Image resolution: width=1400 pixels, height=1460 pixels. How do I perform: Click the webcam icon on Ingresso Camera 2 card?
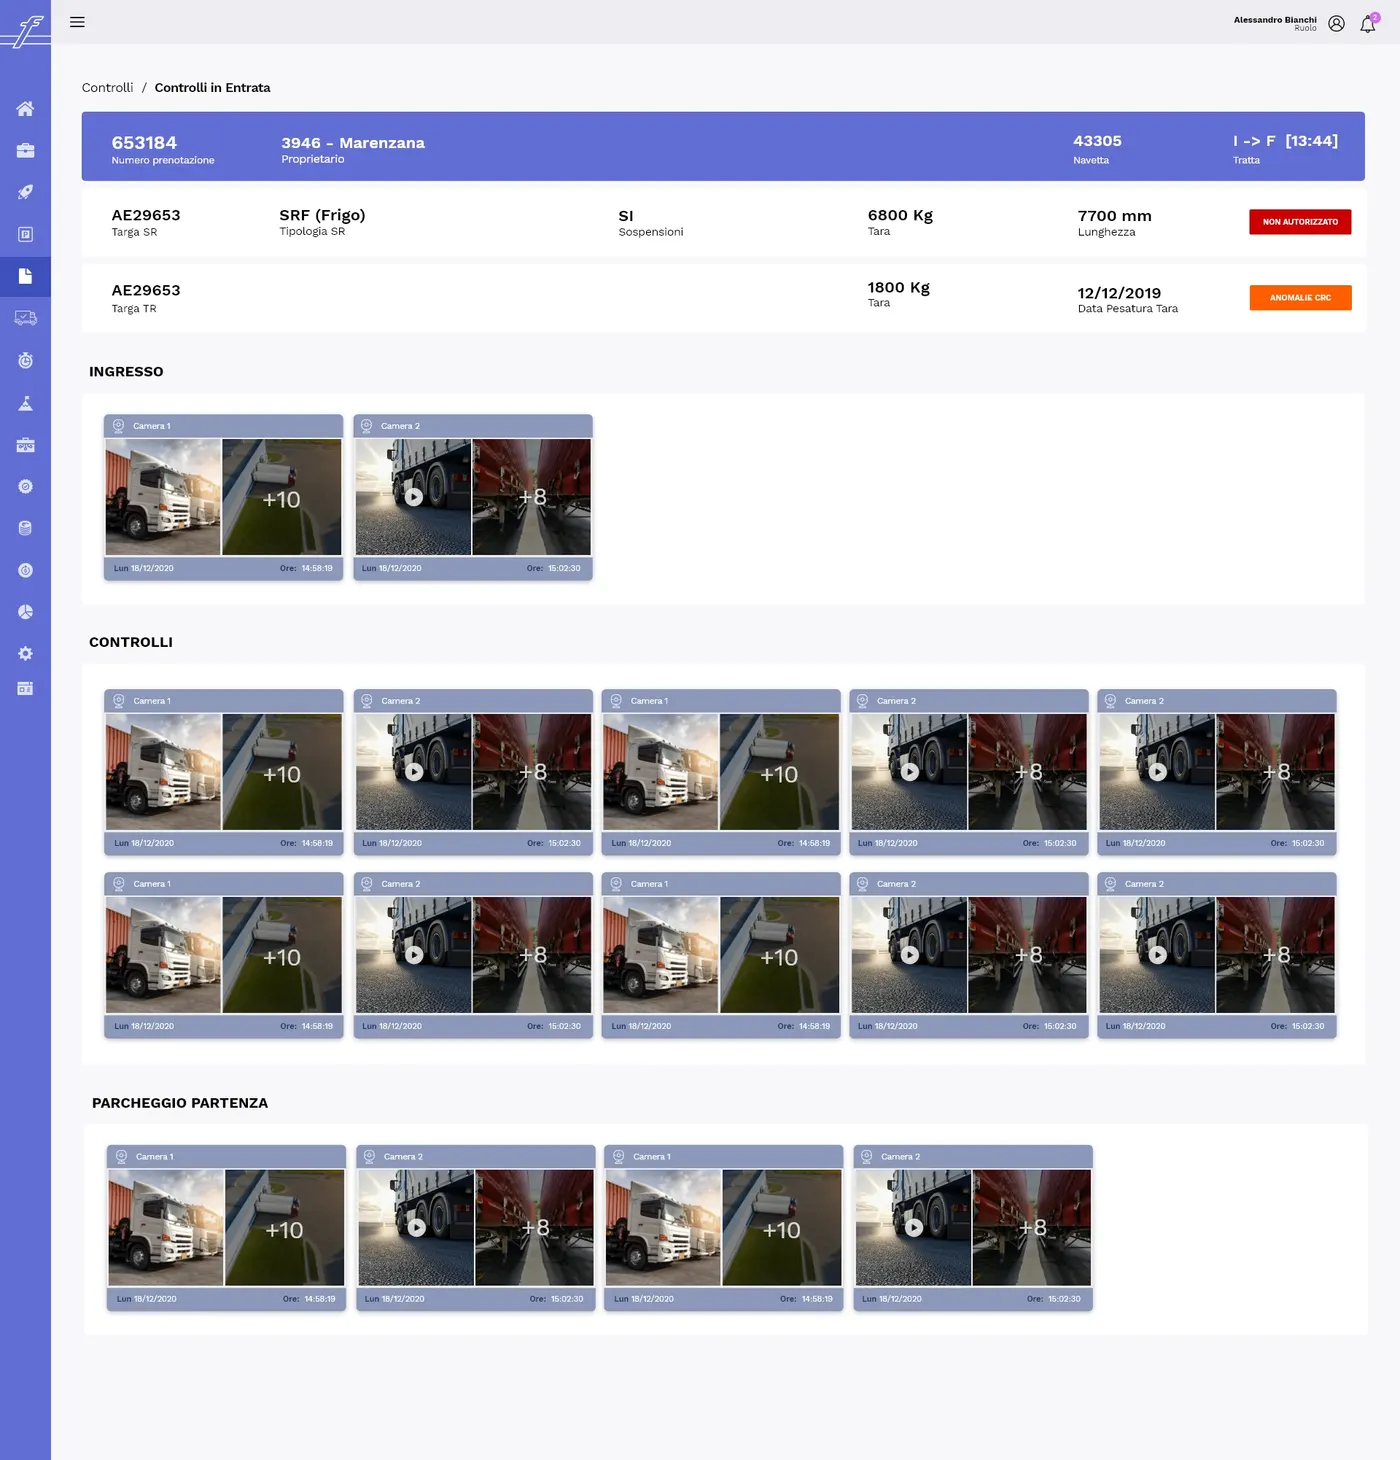[366, 426]
